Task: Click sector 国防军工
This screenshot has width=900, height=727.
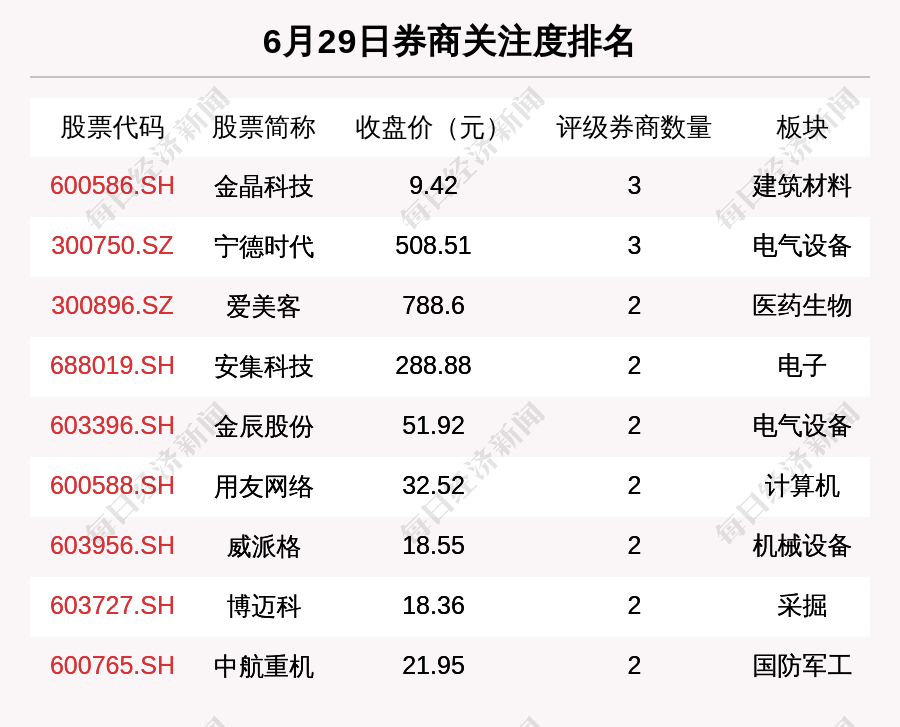Action: [802, 667]
